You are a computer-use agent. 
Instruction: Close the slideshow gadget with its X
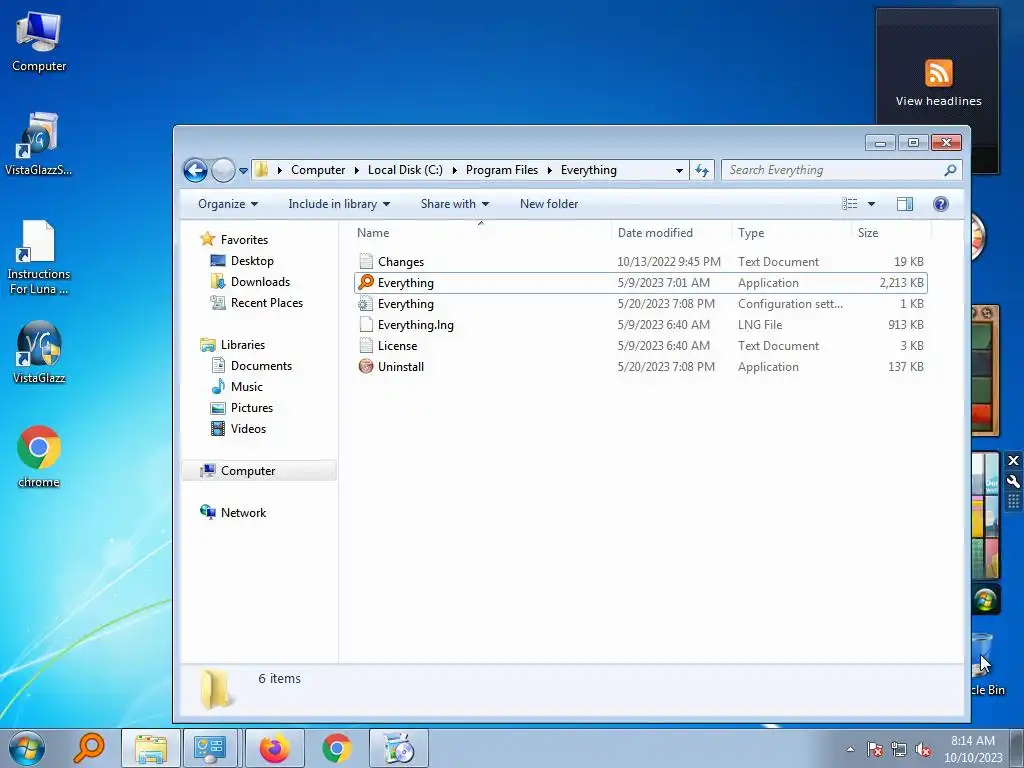tap(1013, 460)
